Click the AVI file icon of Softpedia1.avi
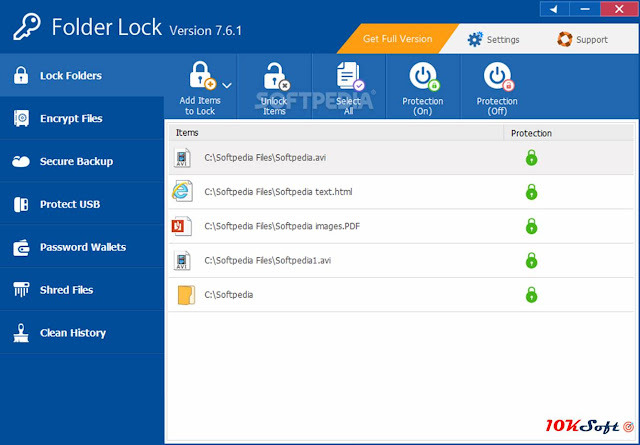Screen dimensions: 640x445 tap(182, 260)
